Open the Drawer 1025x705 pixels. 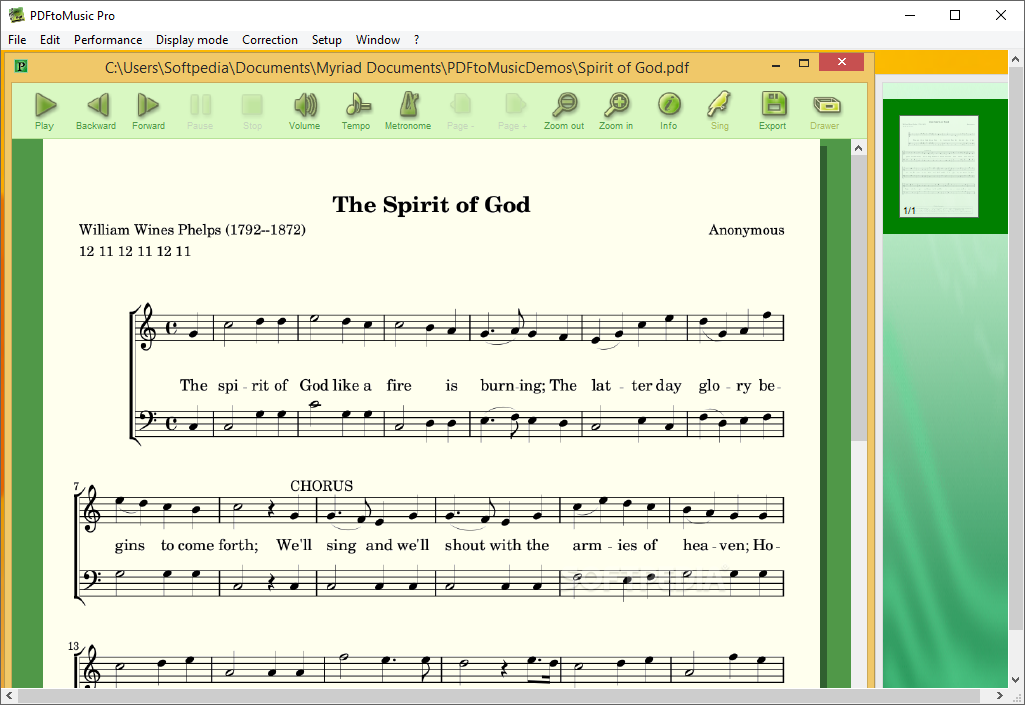pyautogui.click(x=825, y=111)
